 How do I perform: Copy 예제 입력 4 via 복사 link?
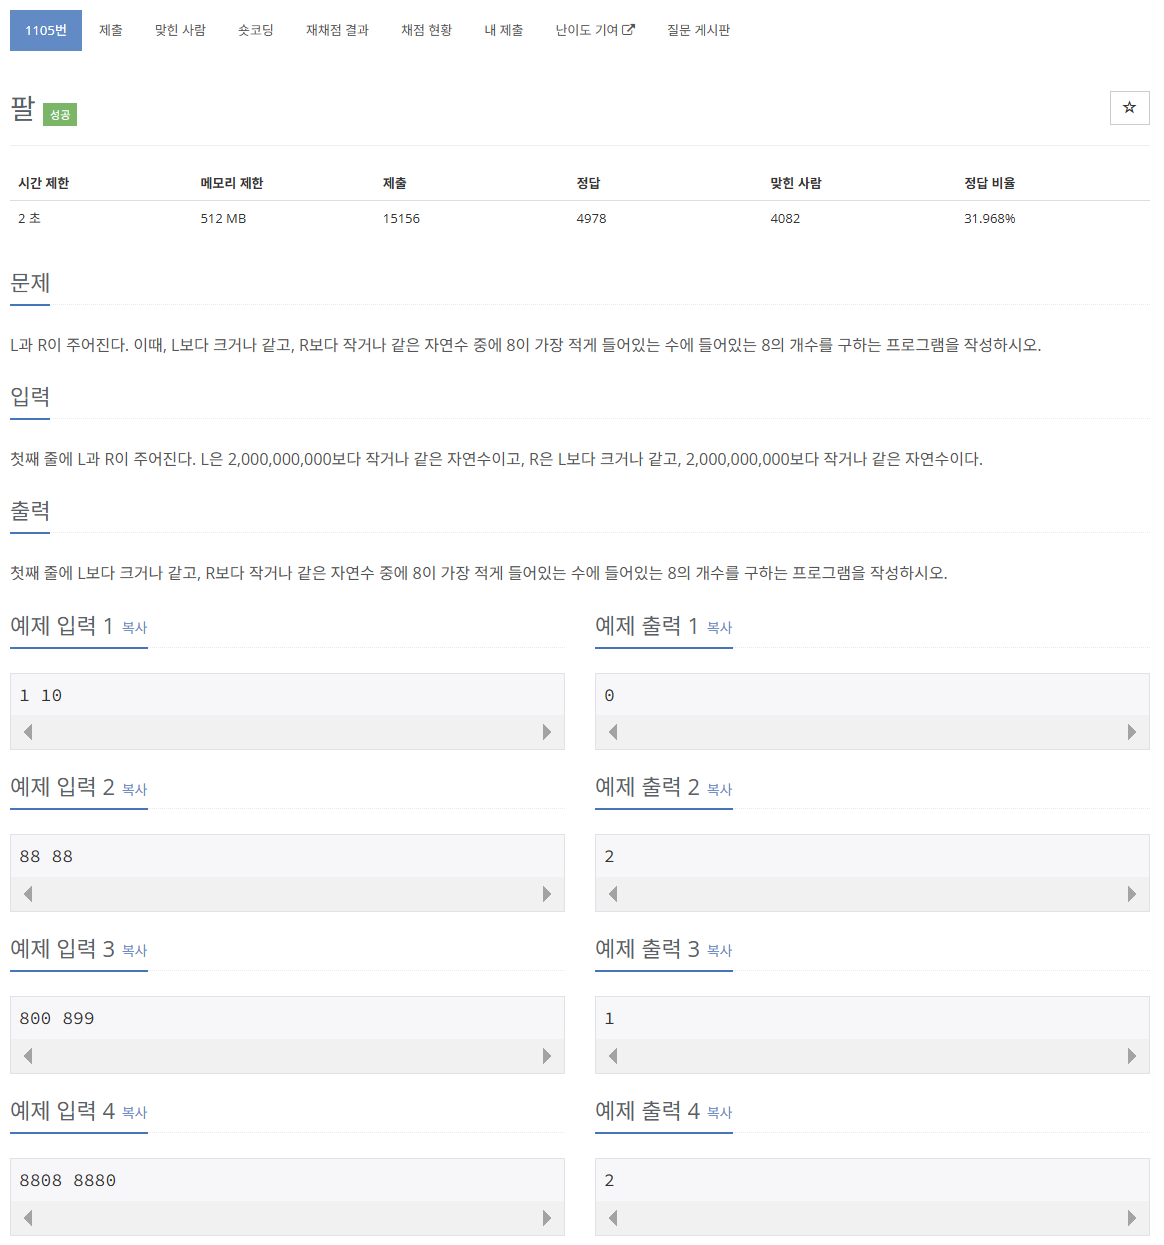(134, 1113)
